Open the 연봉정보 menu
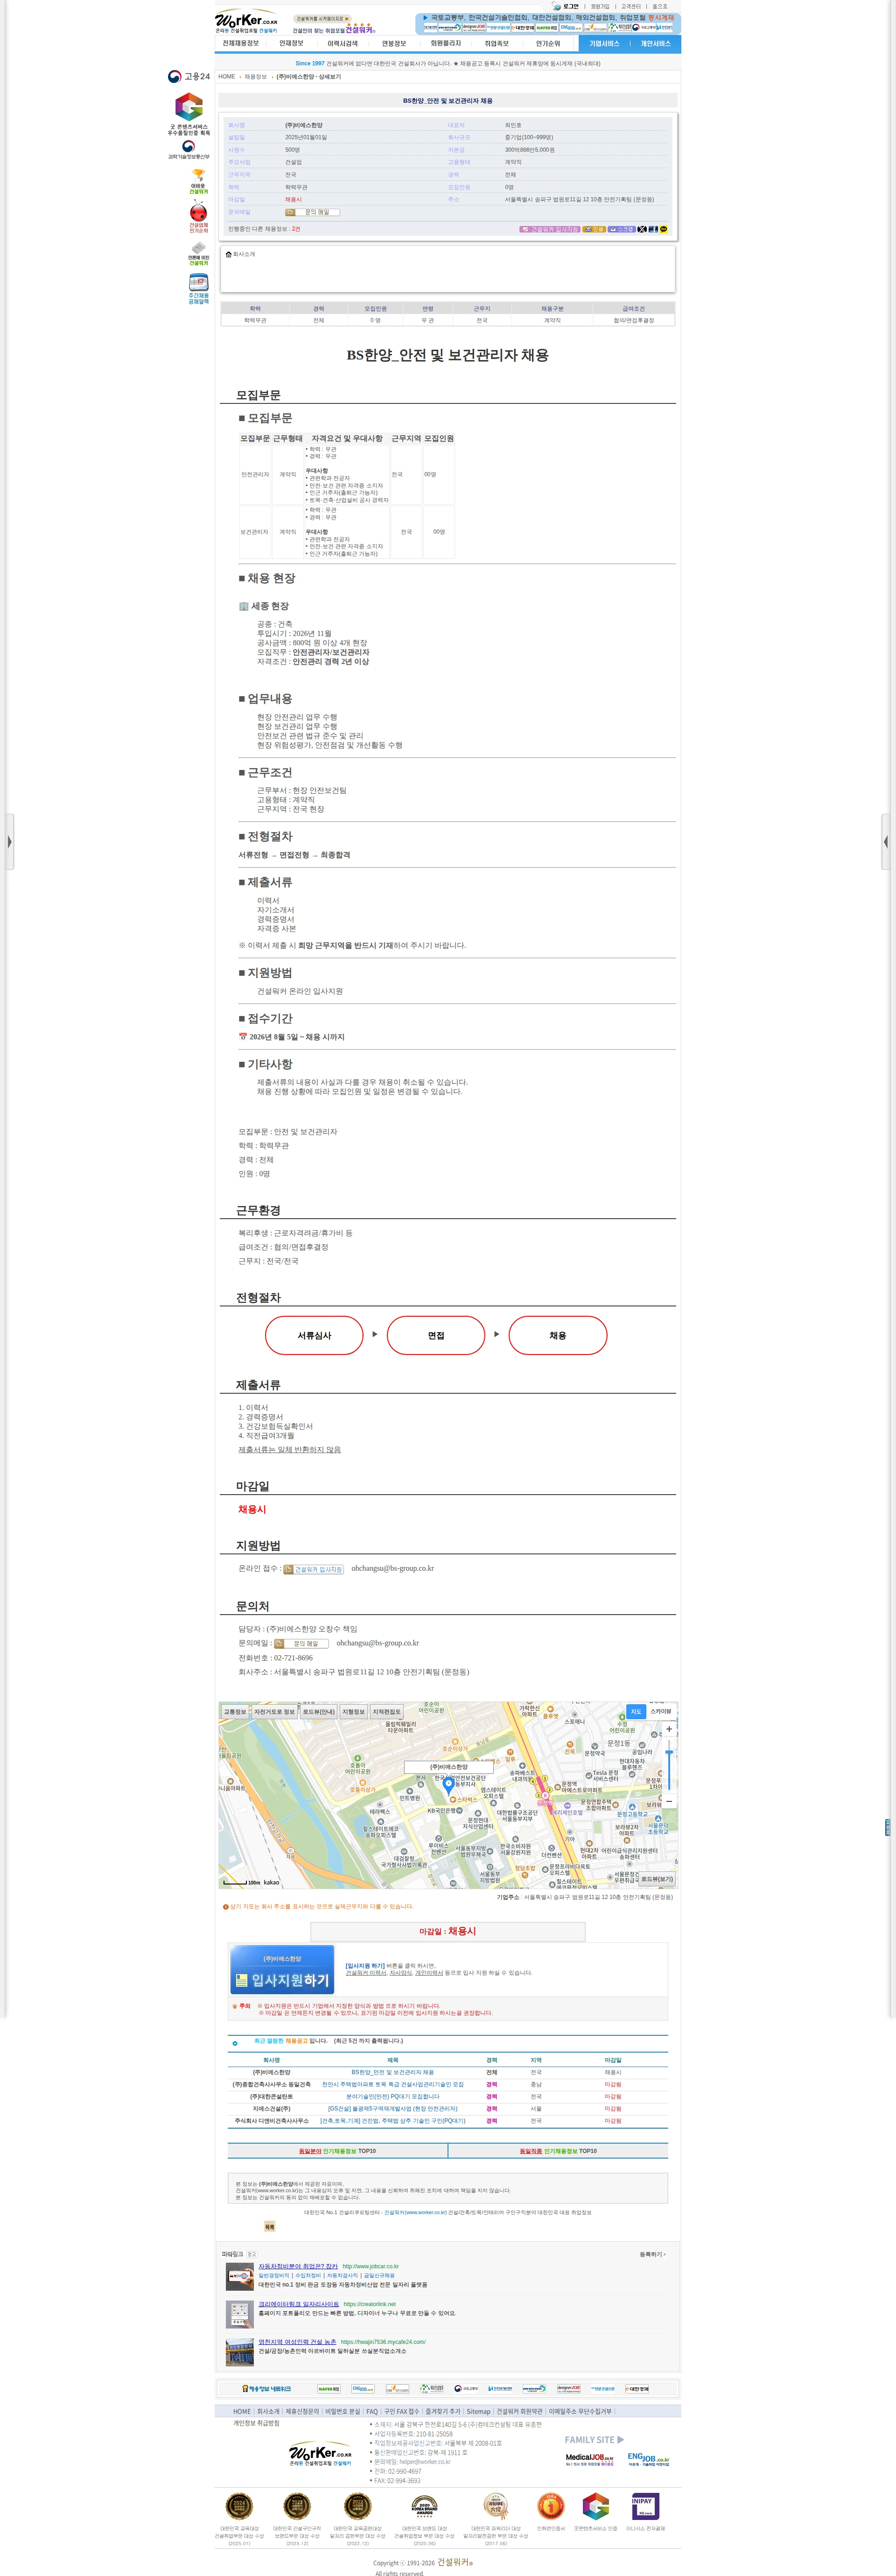Screen dimensions: 896x2576 point(394,44)
